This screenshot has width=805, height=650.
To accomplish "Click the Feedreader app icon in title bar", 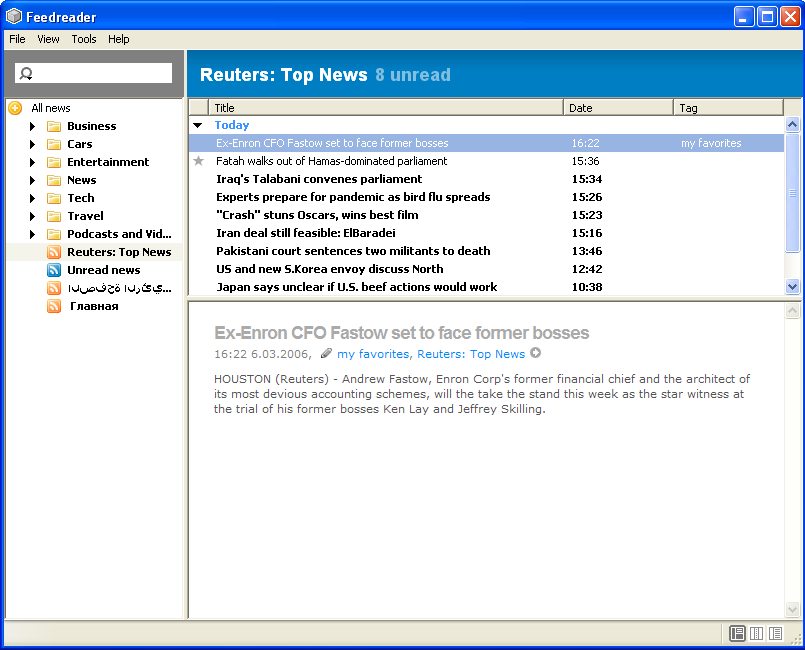I will click(13, 16).
